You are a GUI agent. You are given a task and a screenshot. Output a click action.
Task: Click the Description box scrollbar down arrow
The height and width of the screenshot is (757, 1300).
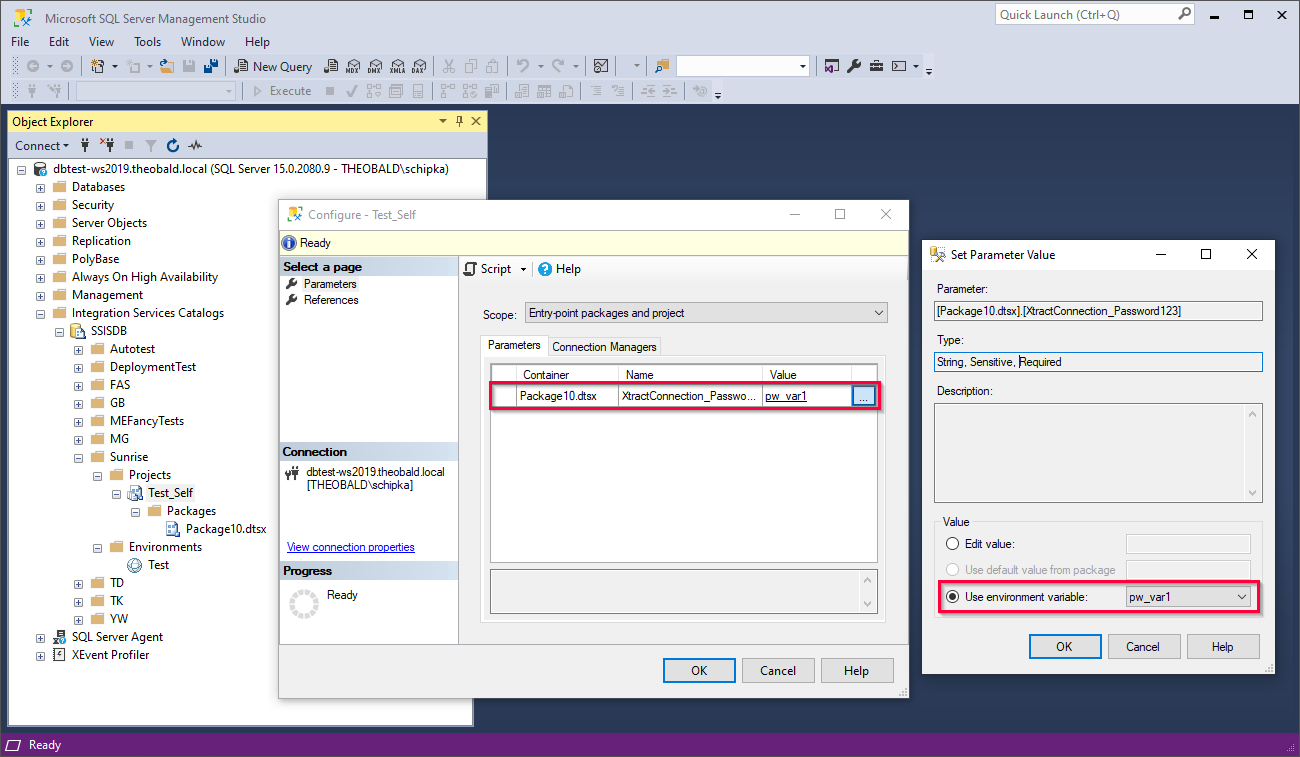[1254, 493]
